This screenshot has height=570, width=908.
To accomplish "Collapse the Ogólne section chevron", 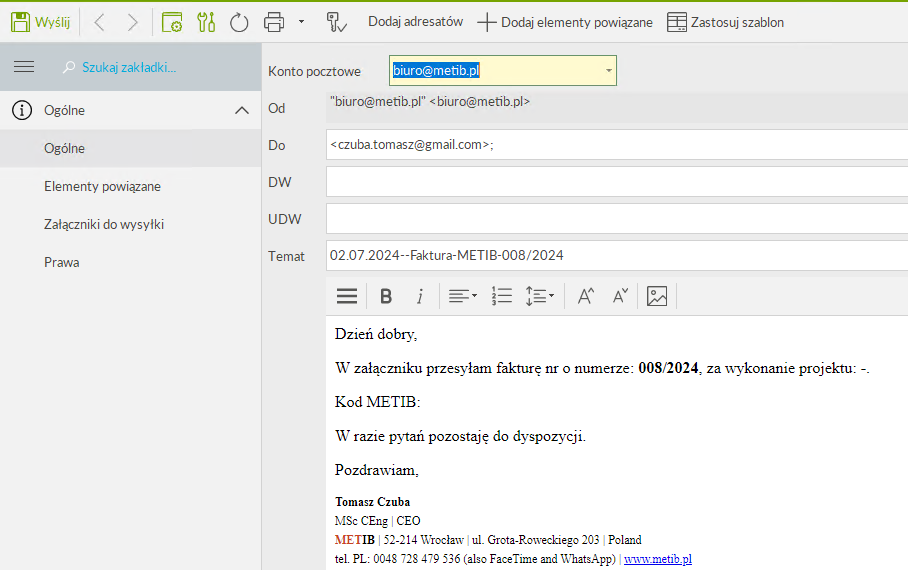I will 241,110.
